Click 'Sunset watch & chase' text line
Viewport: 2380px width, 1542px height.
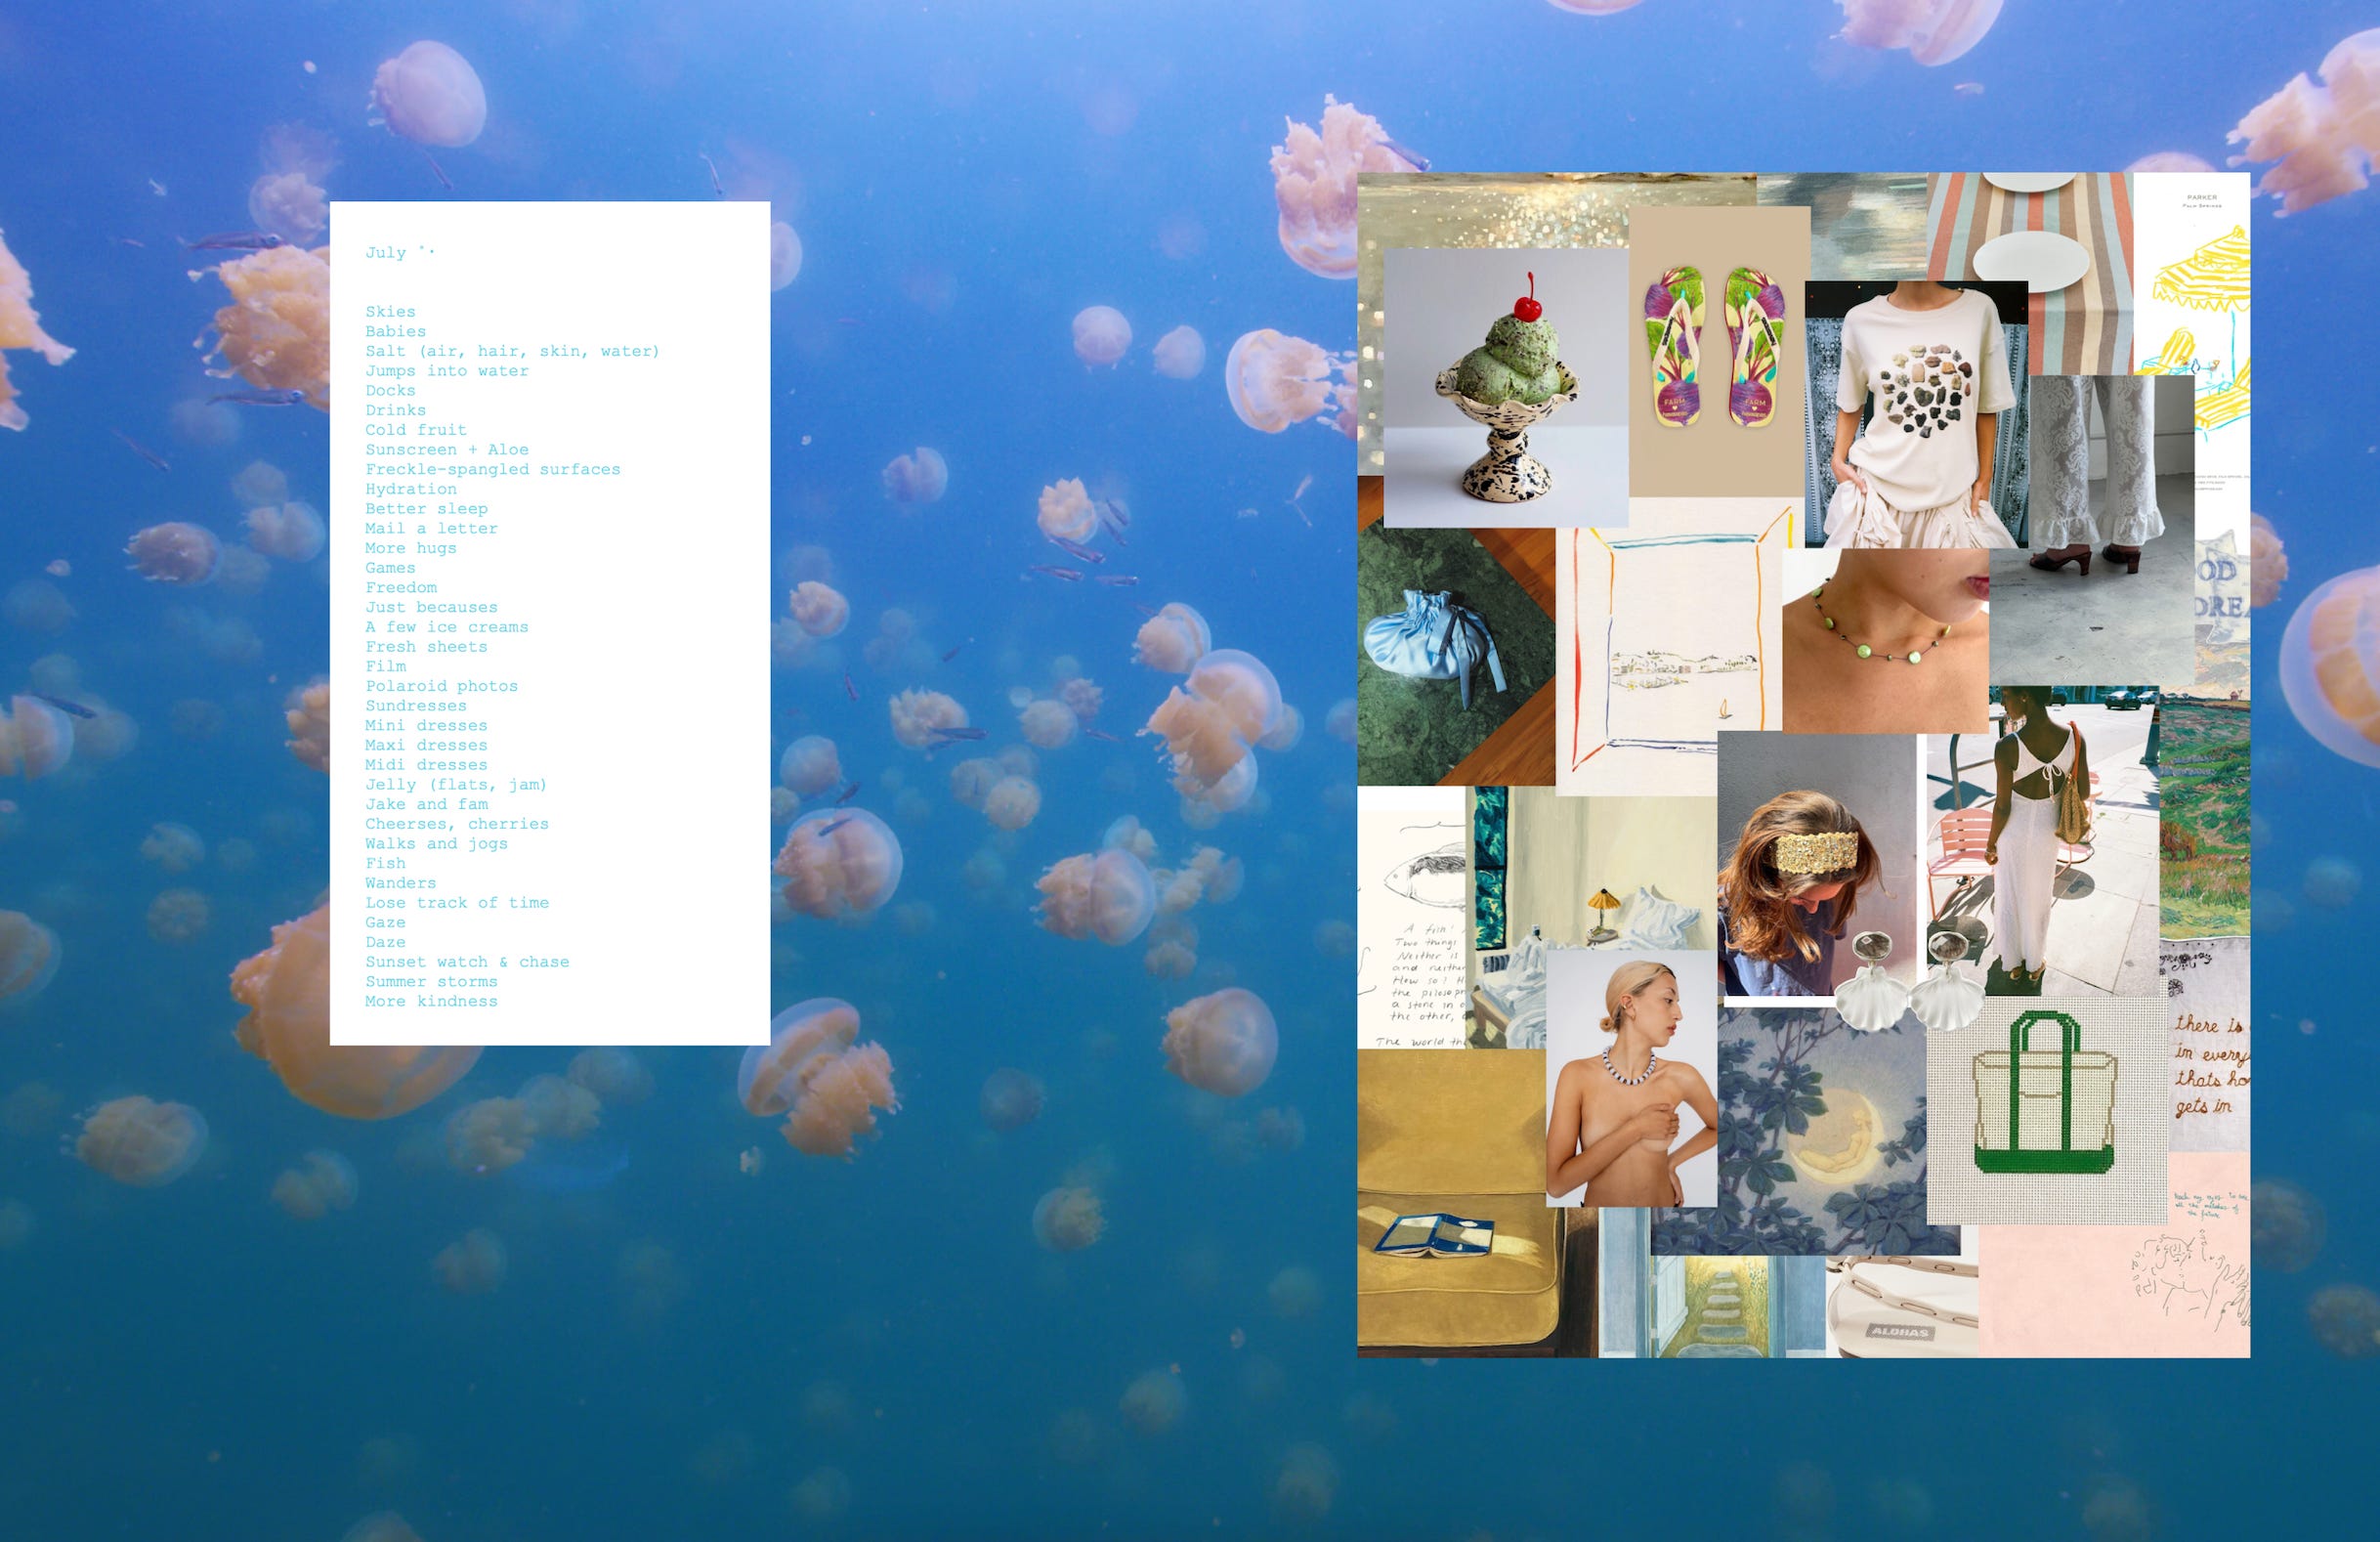[467, 962]
